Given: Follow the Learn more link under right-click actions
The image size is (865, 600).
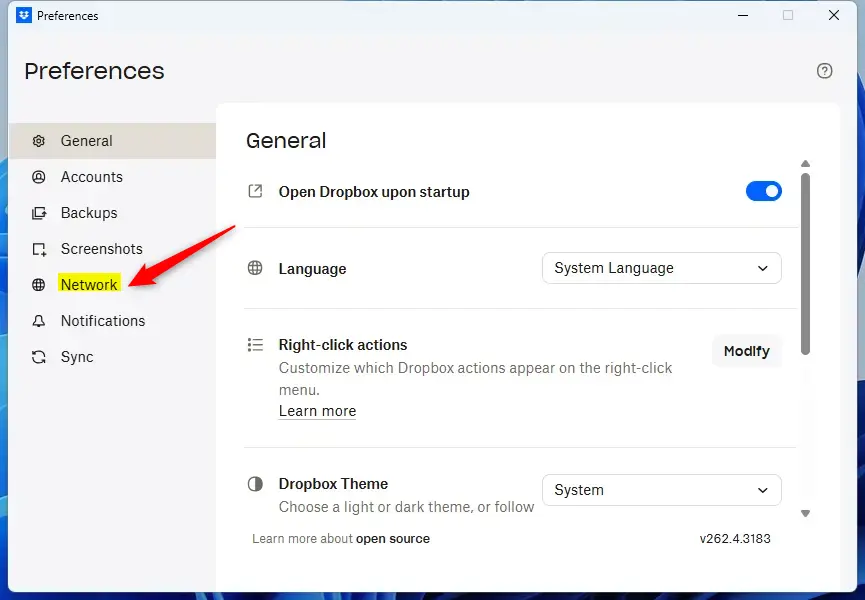Looking at the screenshot, I should [317, 411].
